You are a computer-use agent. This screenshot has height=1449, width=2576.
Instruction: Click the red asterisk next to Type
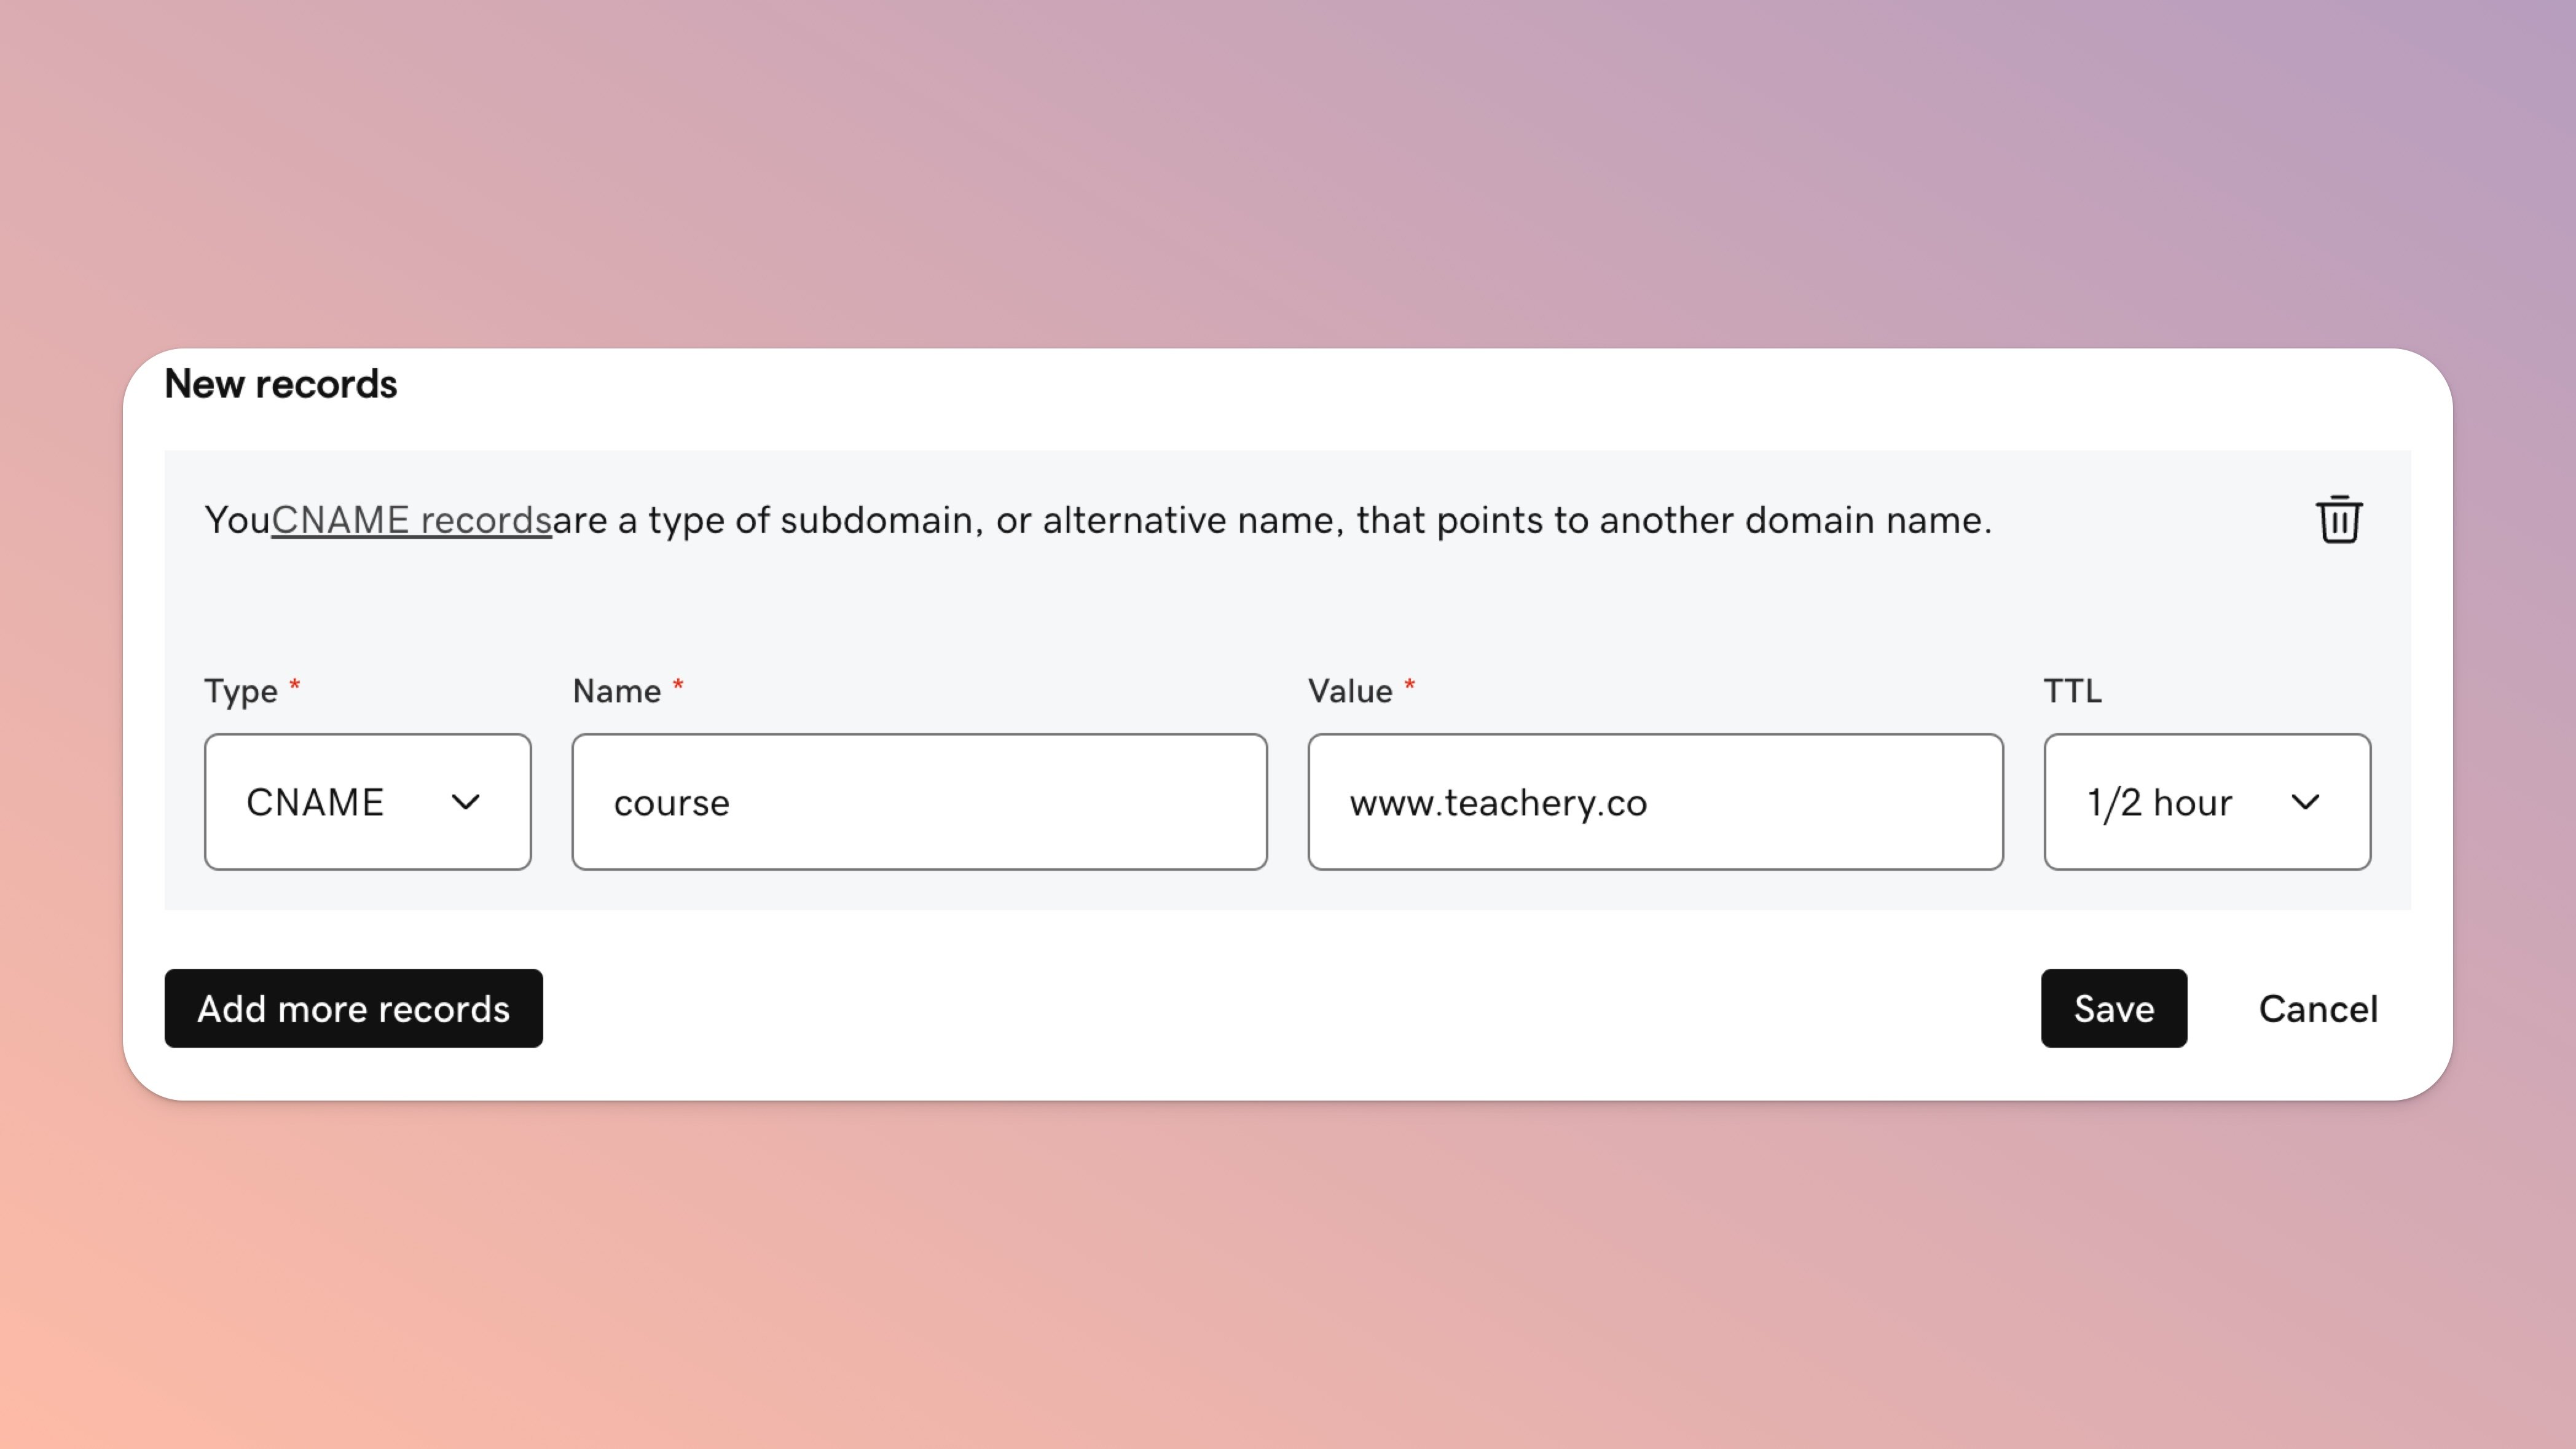(295, 685)
